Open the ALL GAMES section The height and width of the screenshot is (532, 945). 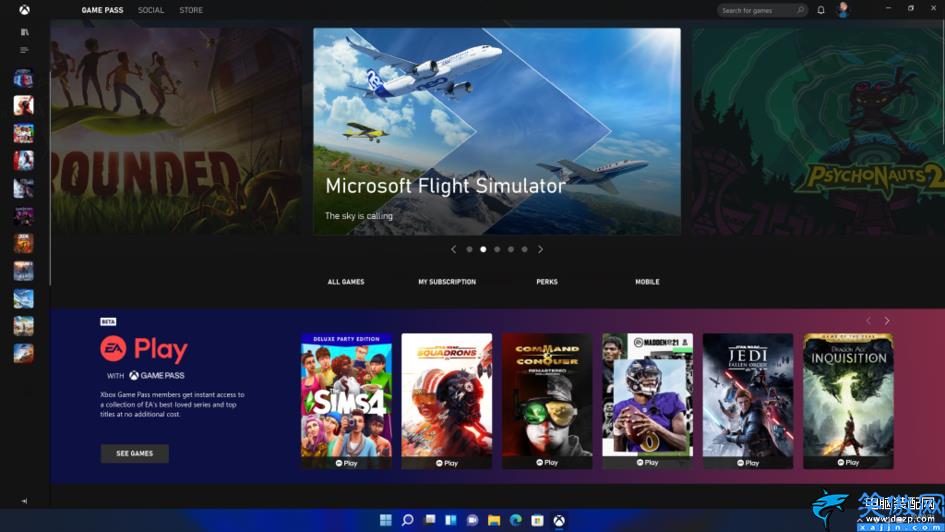click(346, 282)
